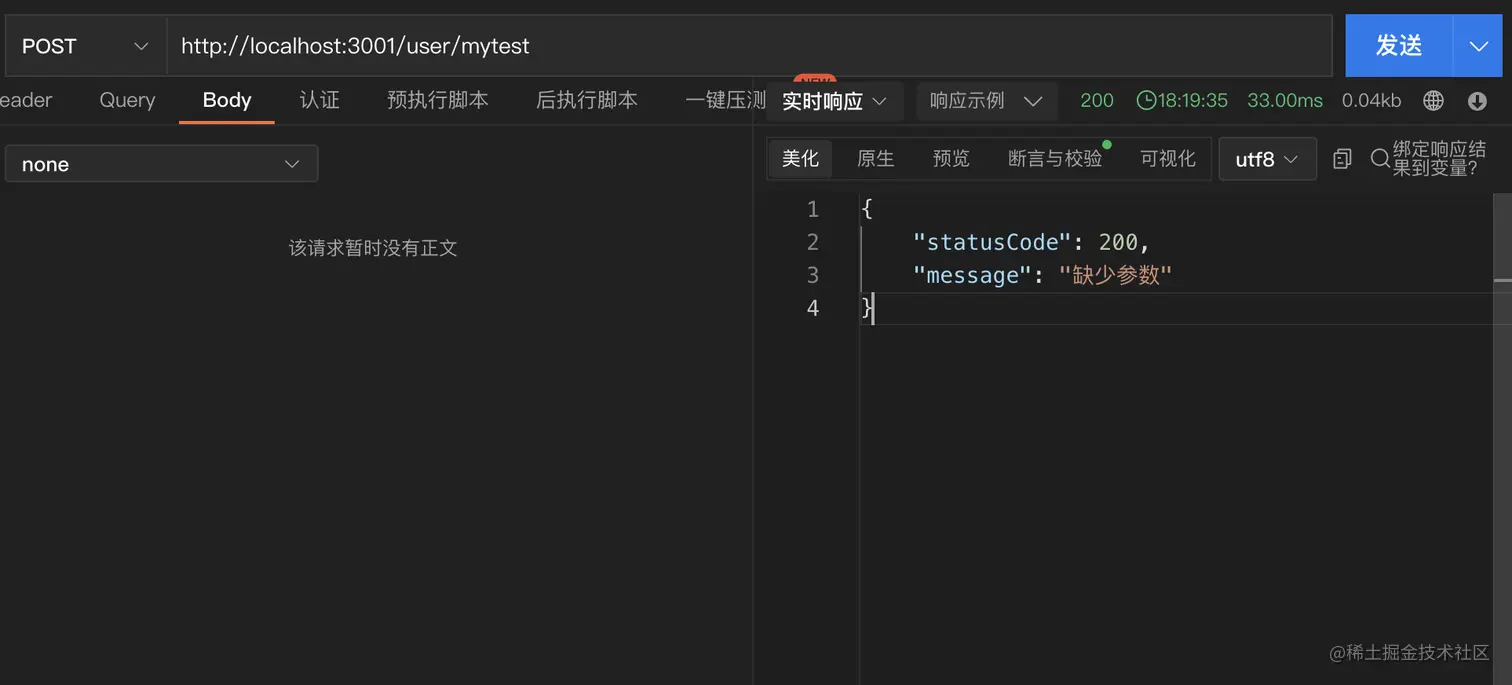The width and height of the screenshot is (1512, 685).
Task: Open the none body type dropdown
Action: 161,164
